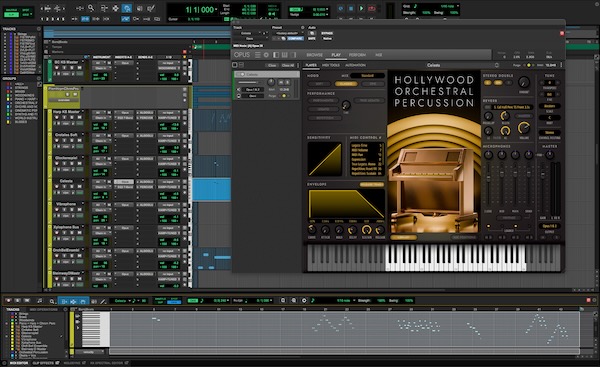This screenshot has width=600, height=367.
Task: Switch to the MIX tab in Opus
Action: (x=378, y=55)
